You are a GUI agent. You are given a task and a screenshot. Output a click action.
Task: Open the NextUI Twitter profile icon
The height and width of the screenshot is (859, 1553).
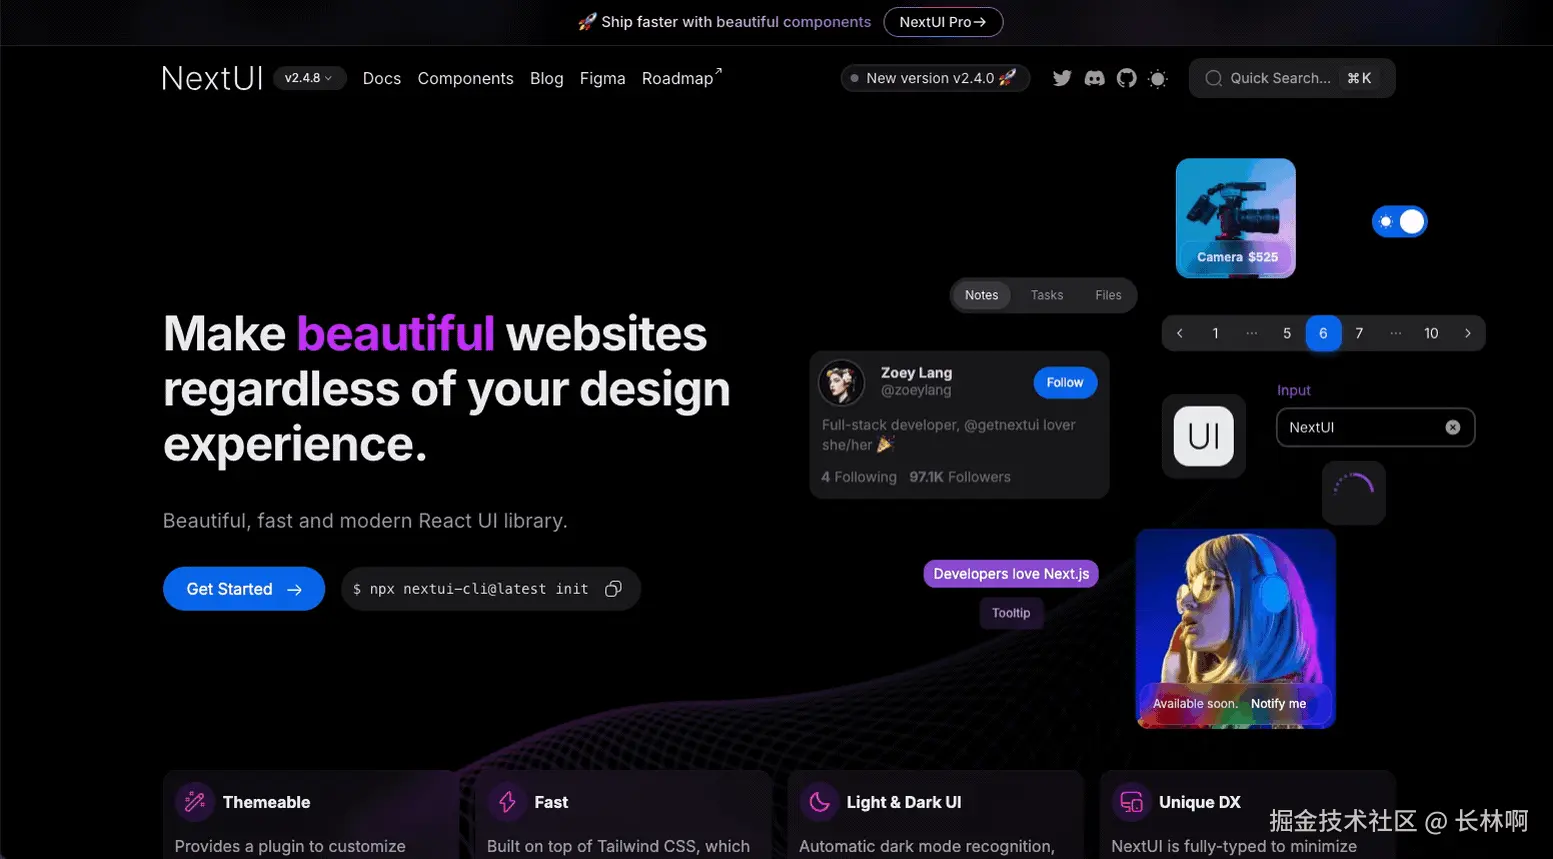click(x=1062, y=78)
